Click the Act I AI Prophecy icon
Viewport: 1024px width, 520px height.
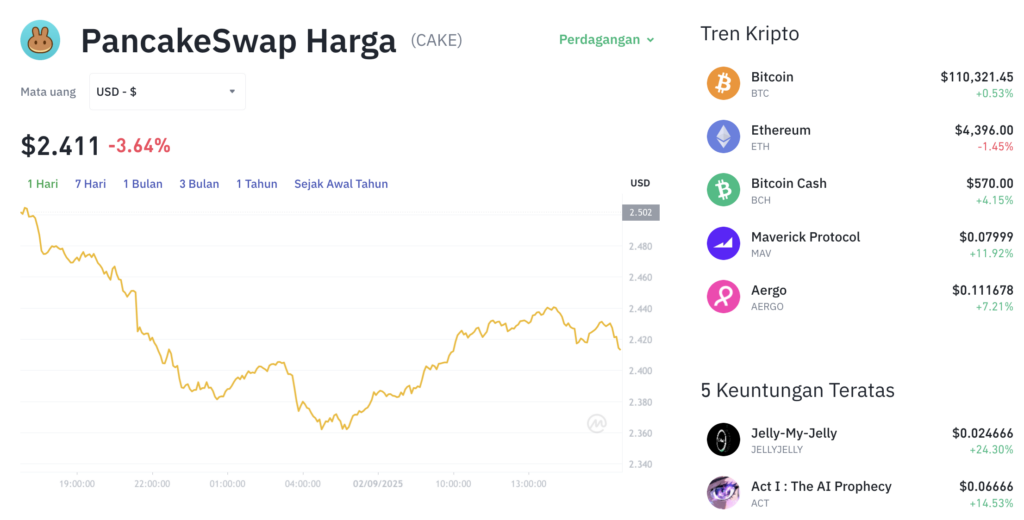coord(723,493)
